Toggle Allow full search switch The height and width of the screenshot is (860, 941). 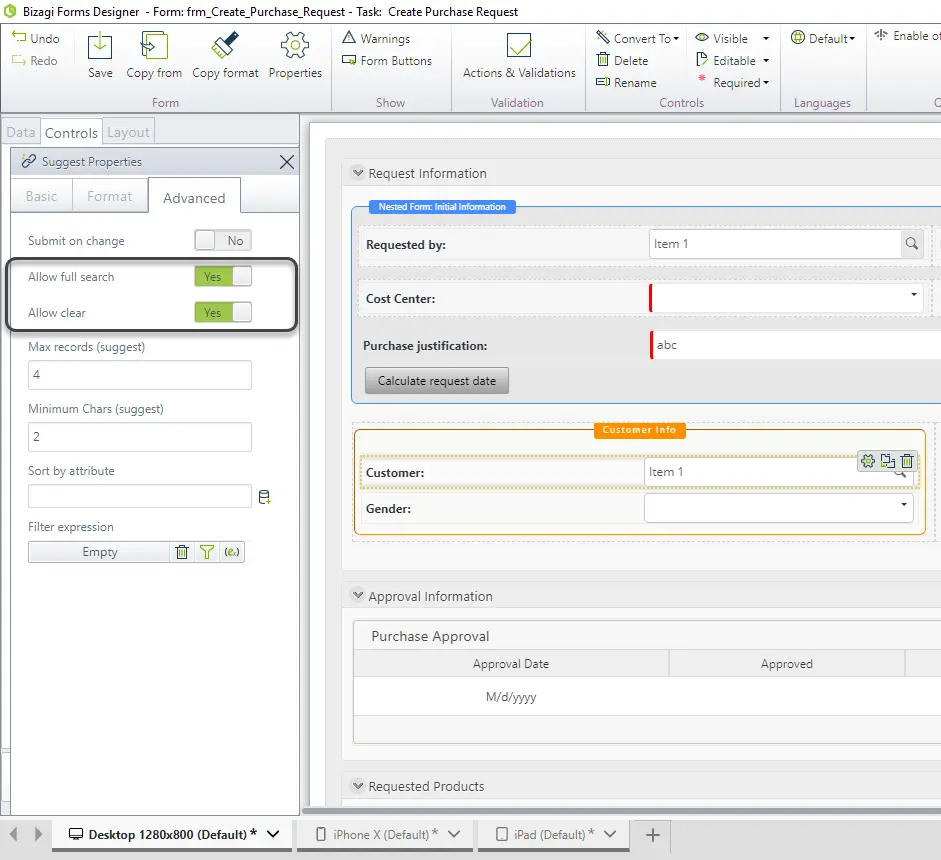223,277
